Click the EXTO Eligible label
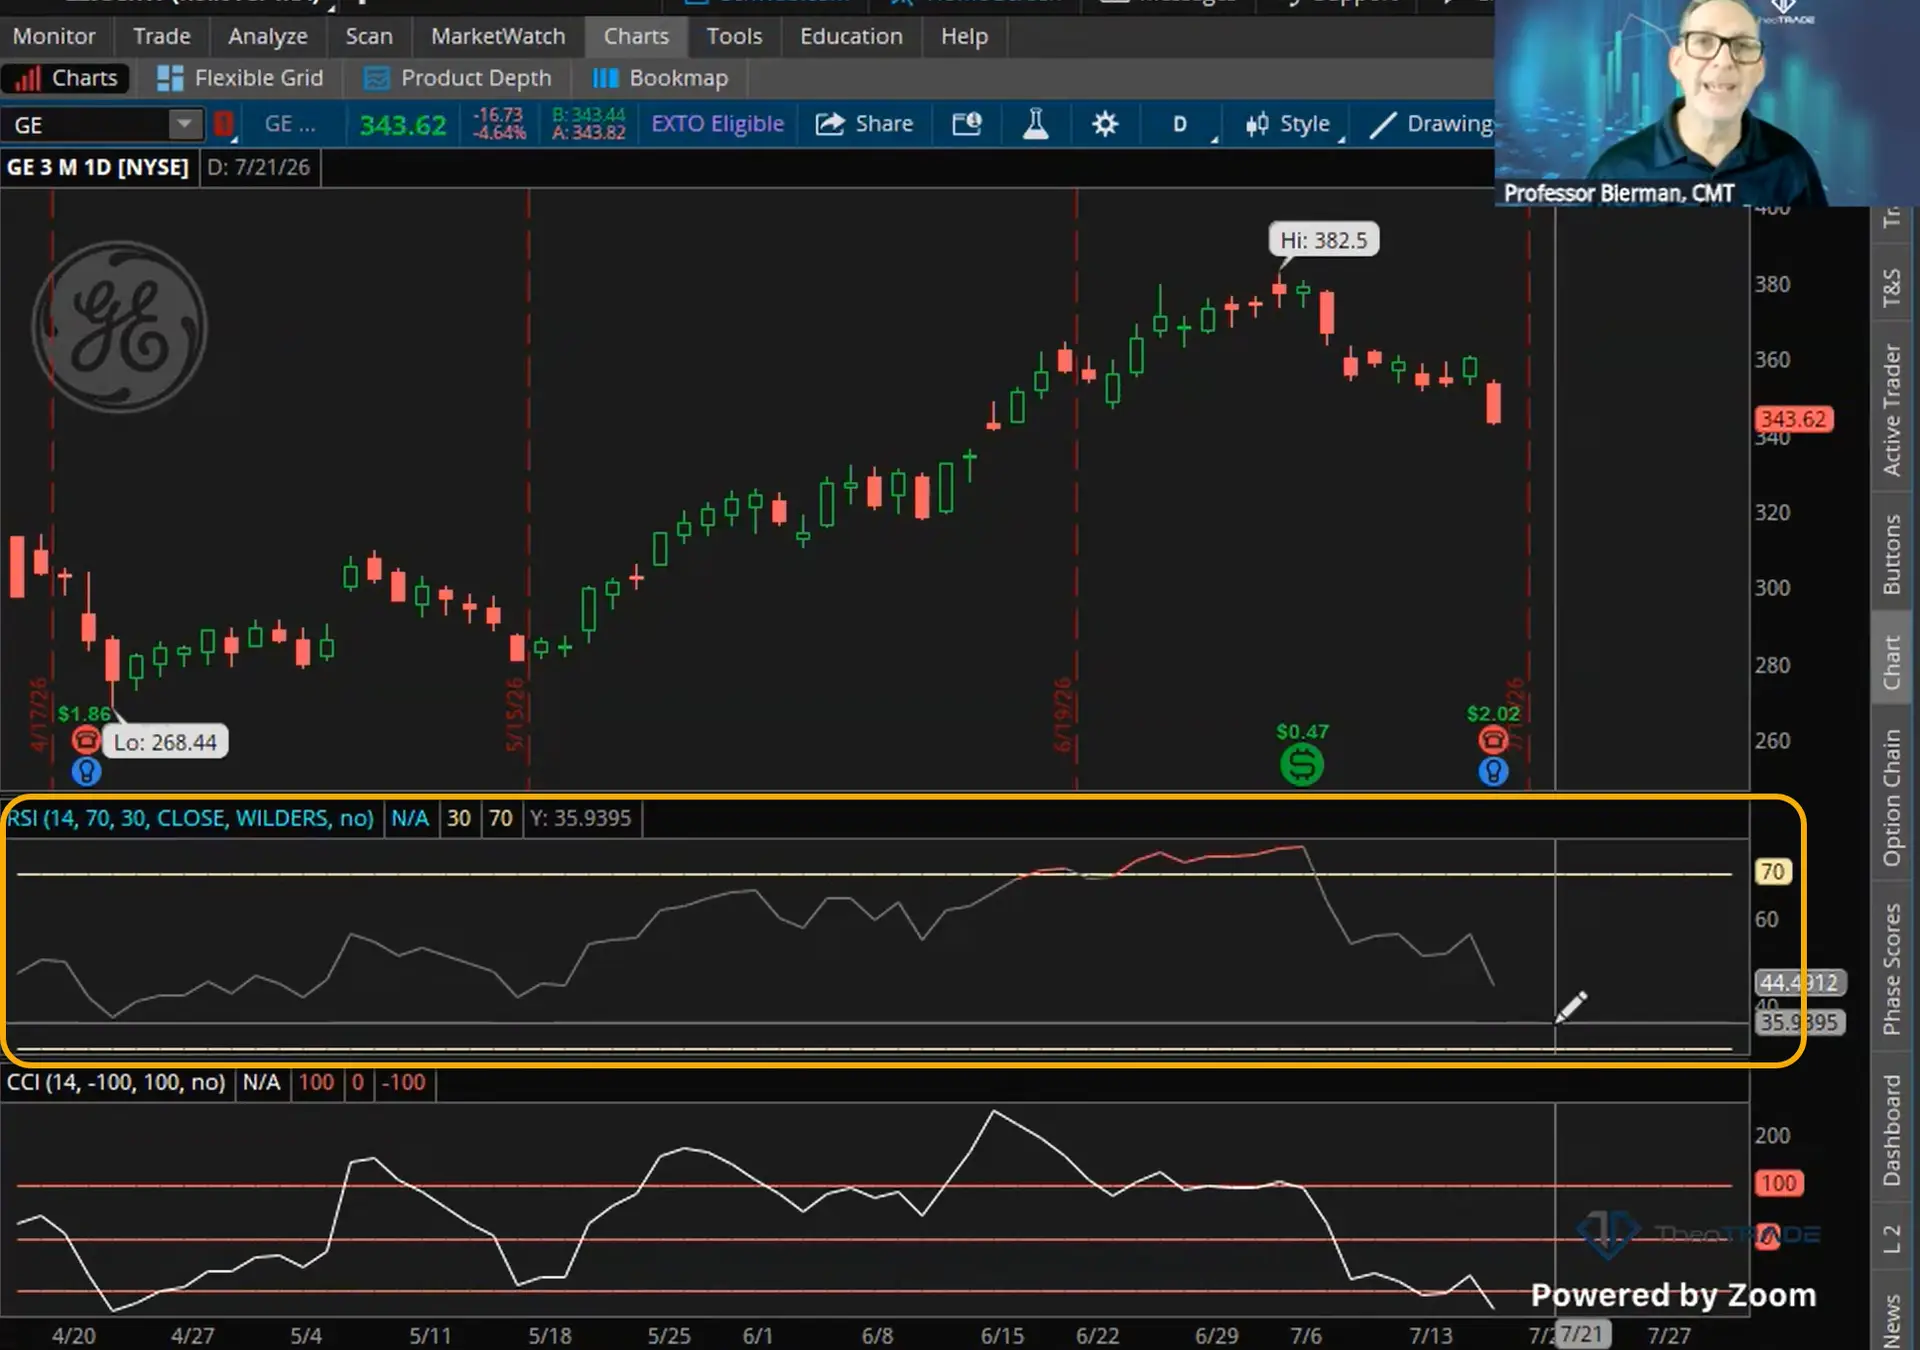The width and height of the screenshot is (1920, 1350). pos(717,124)
